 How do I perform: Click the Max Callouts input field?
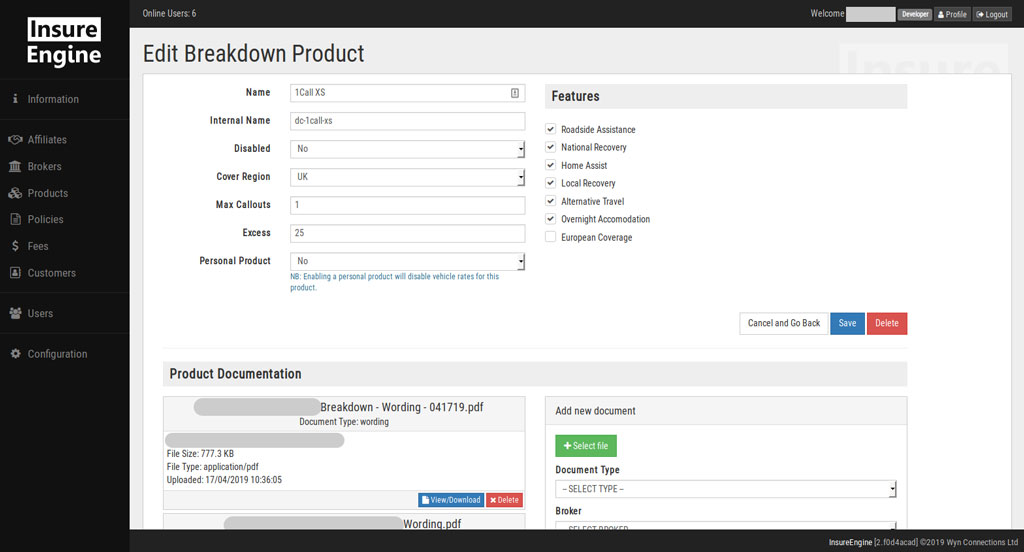pyautogui.click(x=407, y=205)
